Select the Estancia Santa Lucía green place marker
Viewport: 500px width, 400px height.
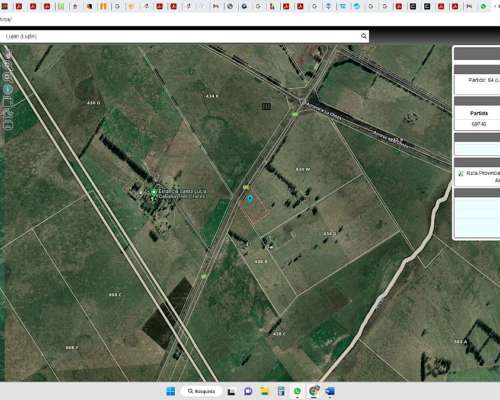154,192
